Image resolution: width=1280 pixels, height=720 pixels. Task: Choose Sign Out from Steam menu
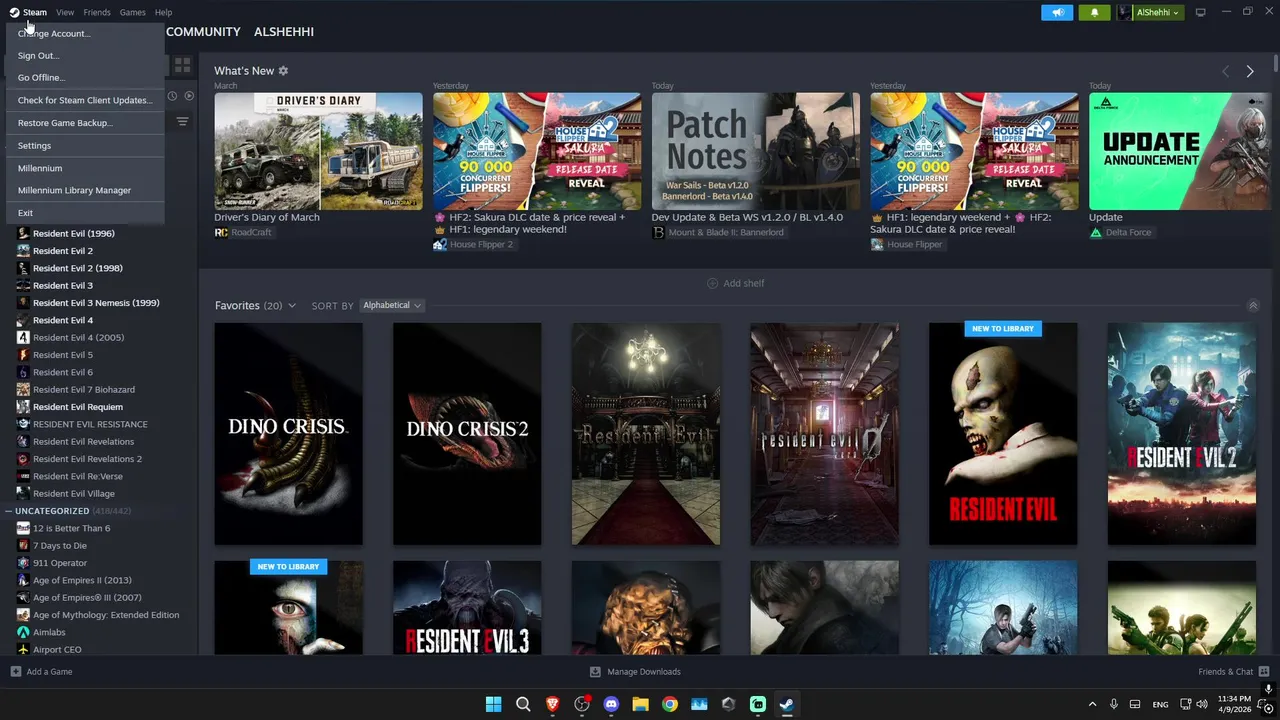(x=39, y=55)
